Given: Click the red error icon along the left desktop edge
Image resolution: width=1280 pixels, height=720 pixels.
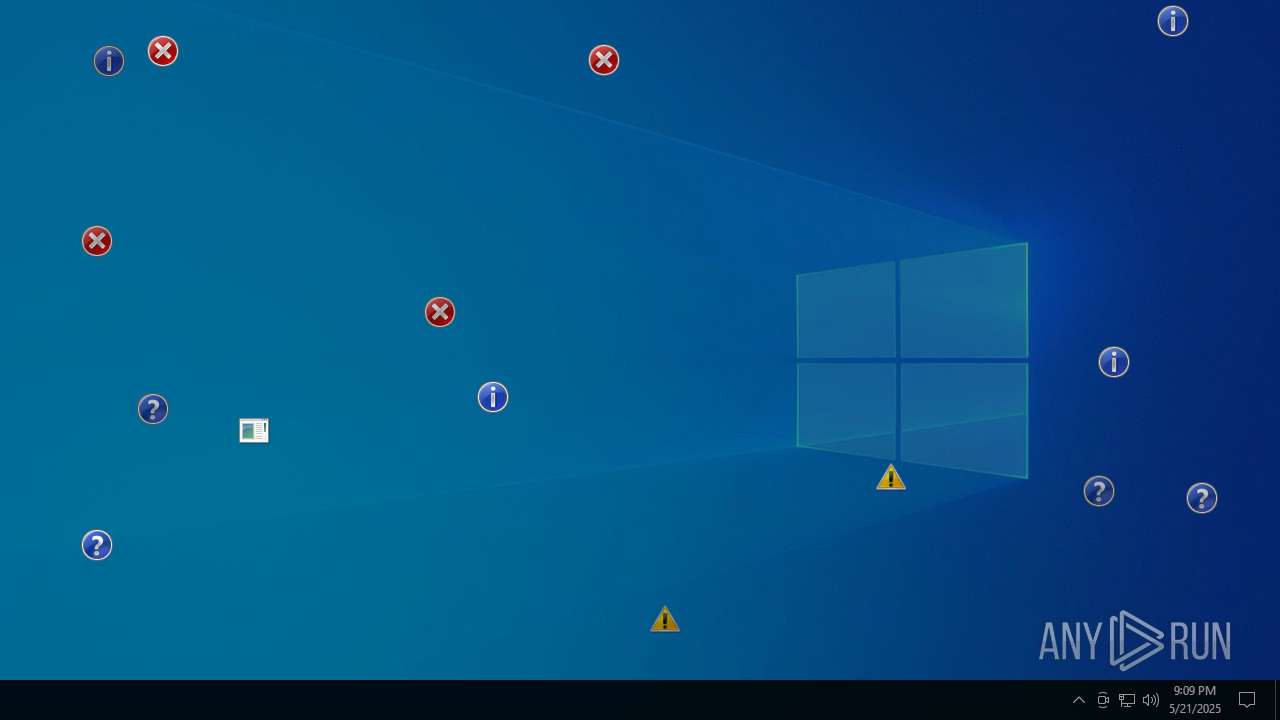Looking at the screenshot, I should pyautogui.click(x=97, y=241).
